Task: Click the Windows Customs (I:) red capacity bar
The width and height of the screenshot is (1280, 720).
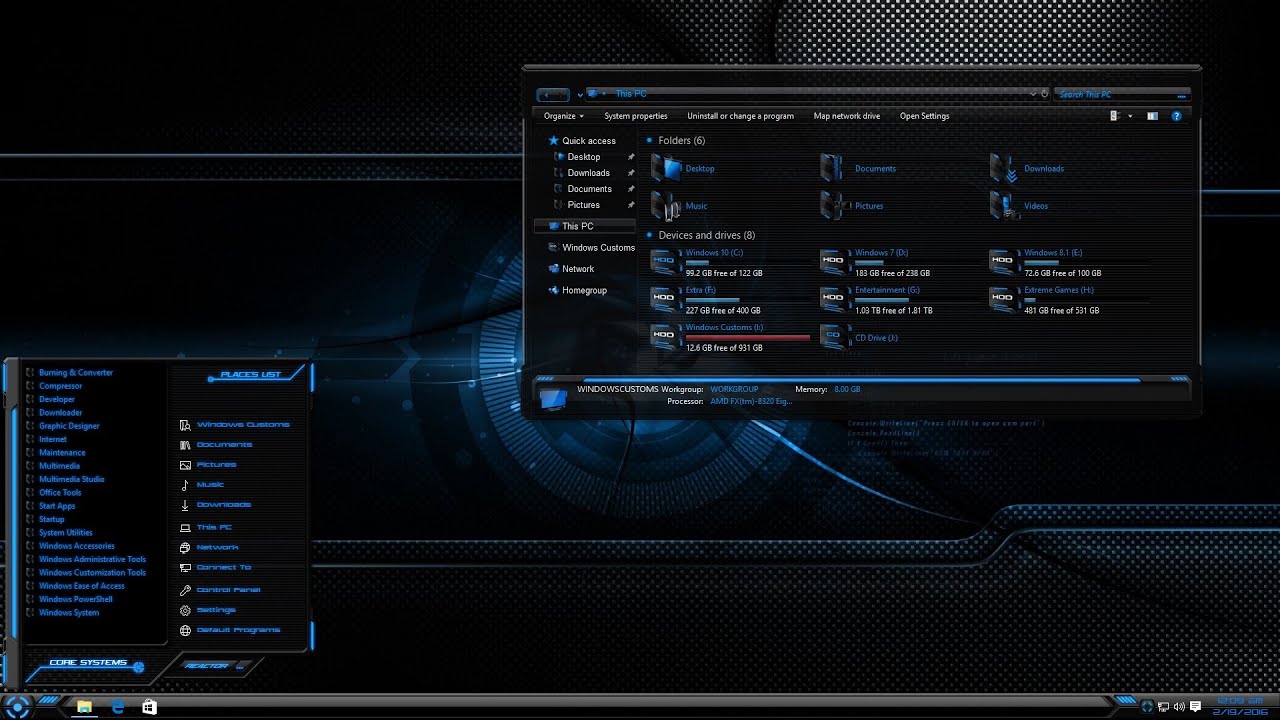Action: (748, 338)
